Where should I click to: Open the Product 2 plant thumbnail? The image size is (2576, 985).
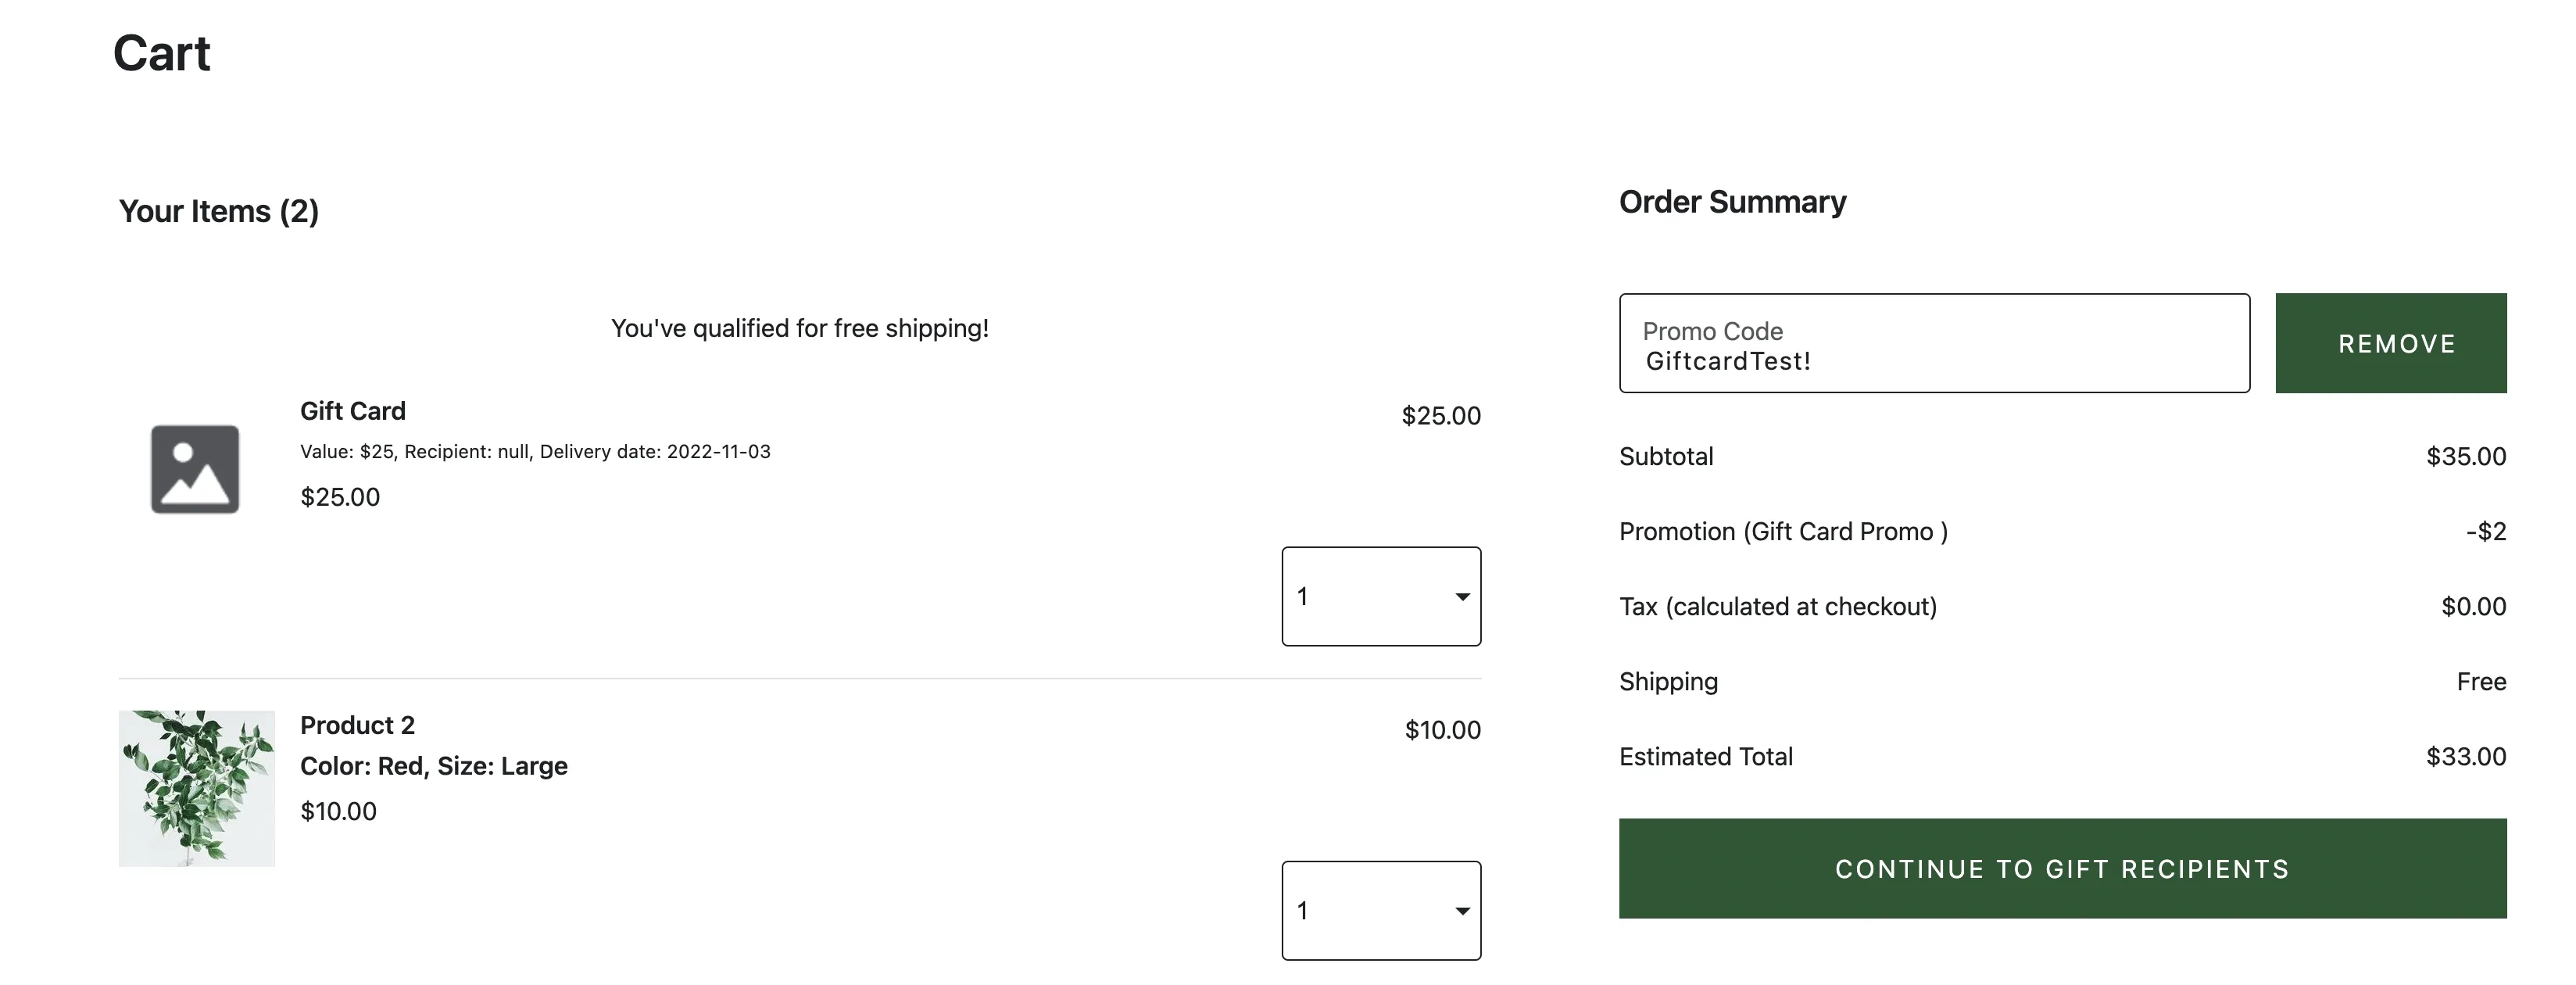[x=197, y=788]
